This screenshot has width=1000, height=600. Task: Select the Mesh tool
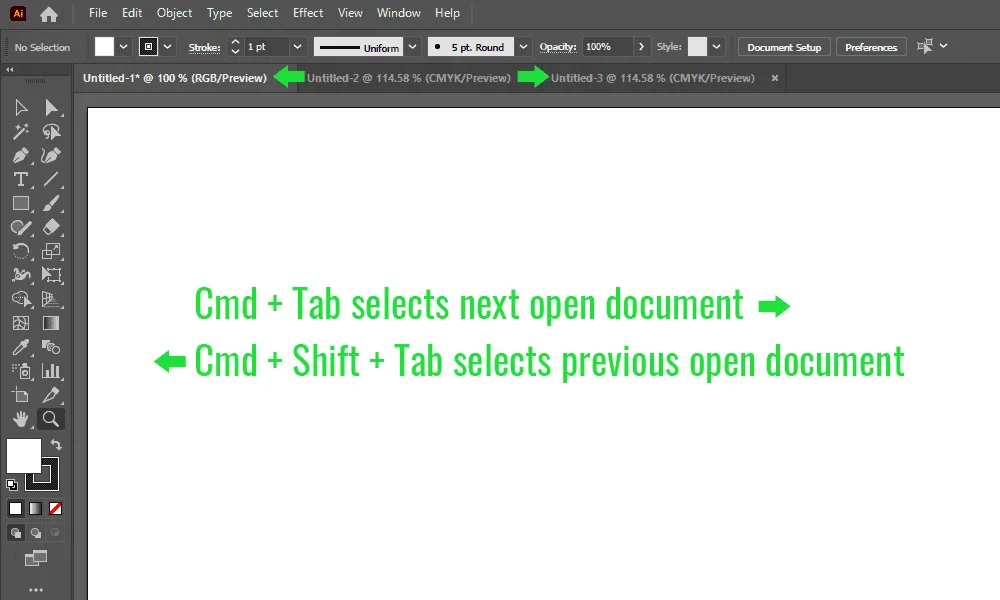coord(20,323)
